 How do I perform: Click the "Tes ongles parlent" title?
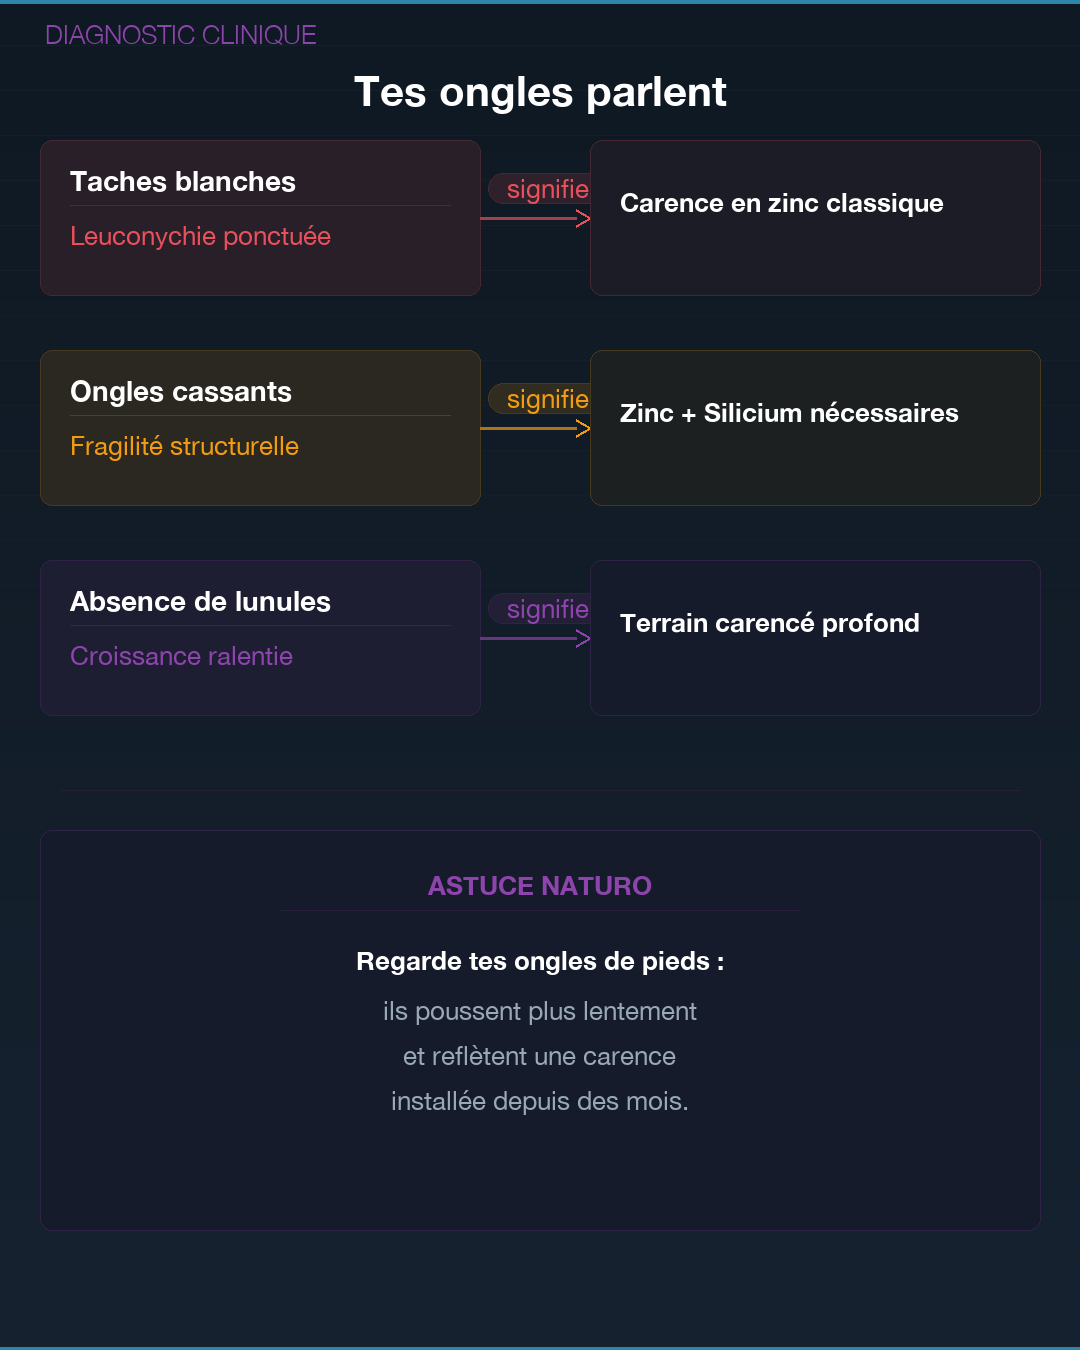(540, 92)
